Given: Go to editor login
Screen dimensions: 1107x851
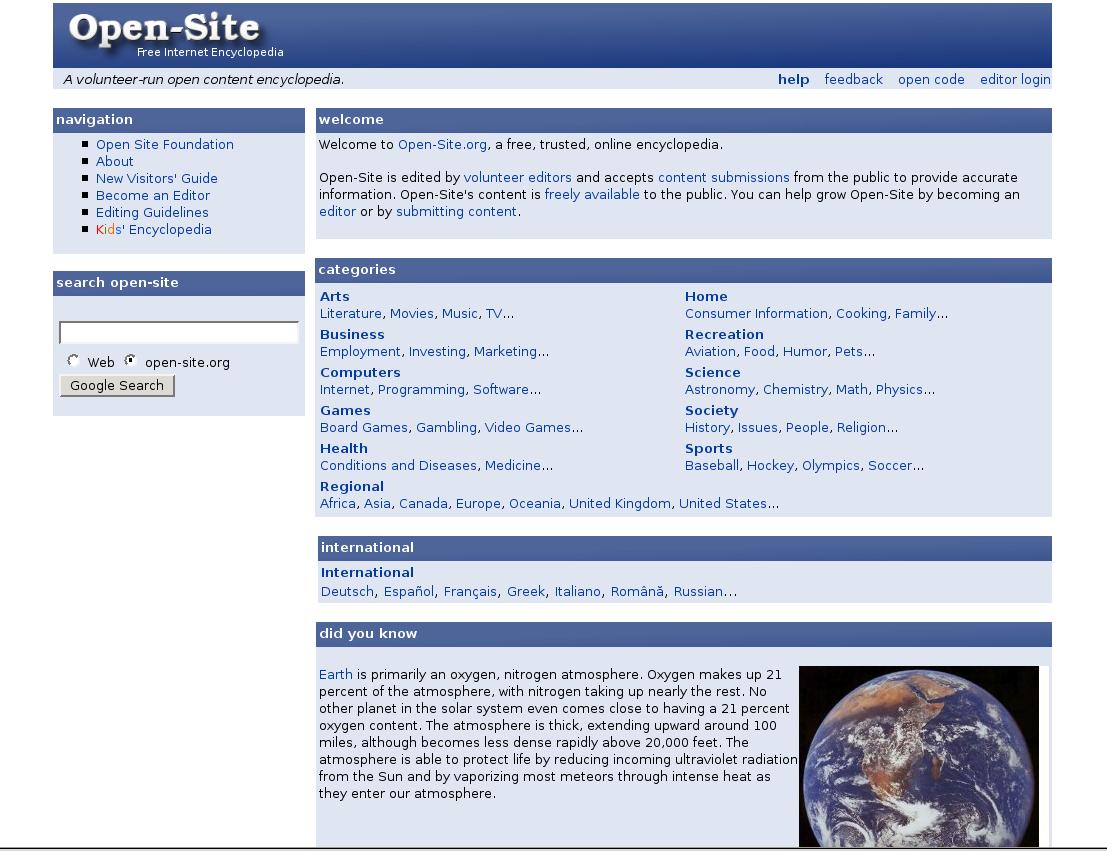Looking at the screenshot, I should click(1015, 79).
